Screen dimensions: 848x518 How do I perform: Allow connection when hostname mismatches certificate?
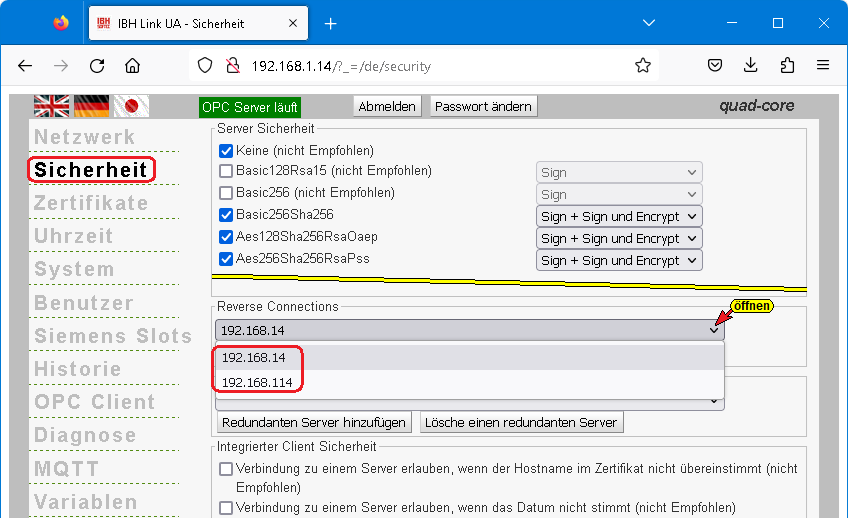click(x=226, y=469)
